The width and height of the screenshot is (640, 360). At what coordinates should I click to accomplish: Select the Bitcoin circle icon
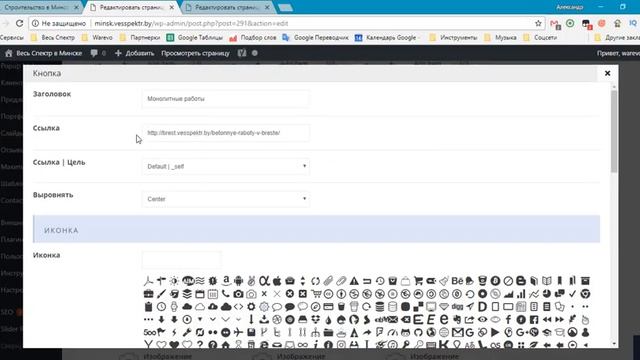[496, 281]
